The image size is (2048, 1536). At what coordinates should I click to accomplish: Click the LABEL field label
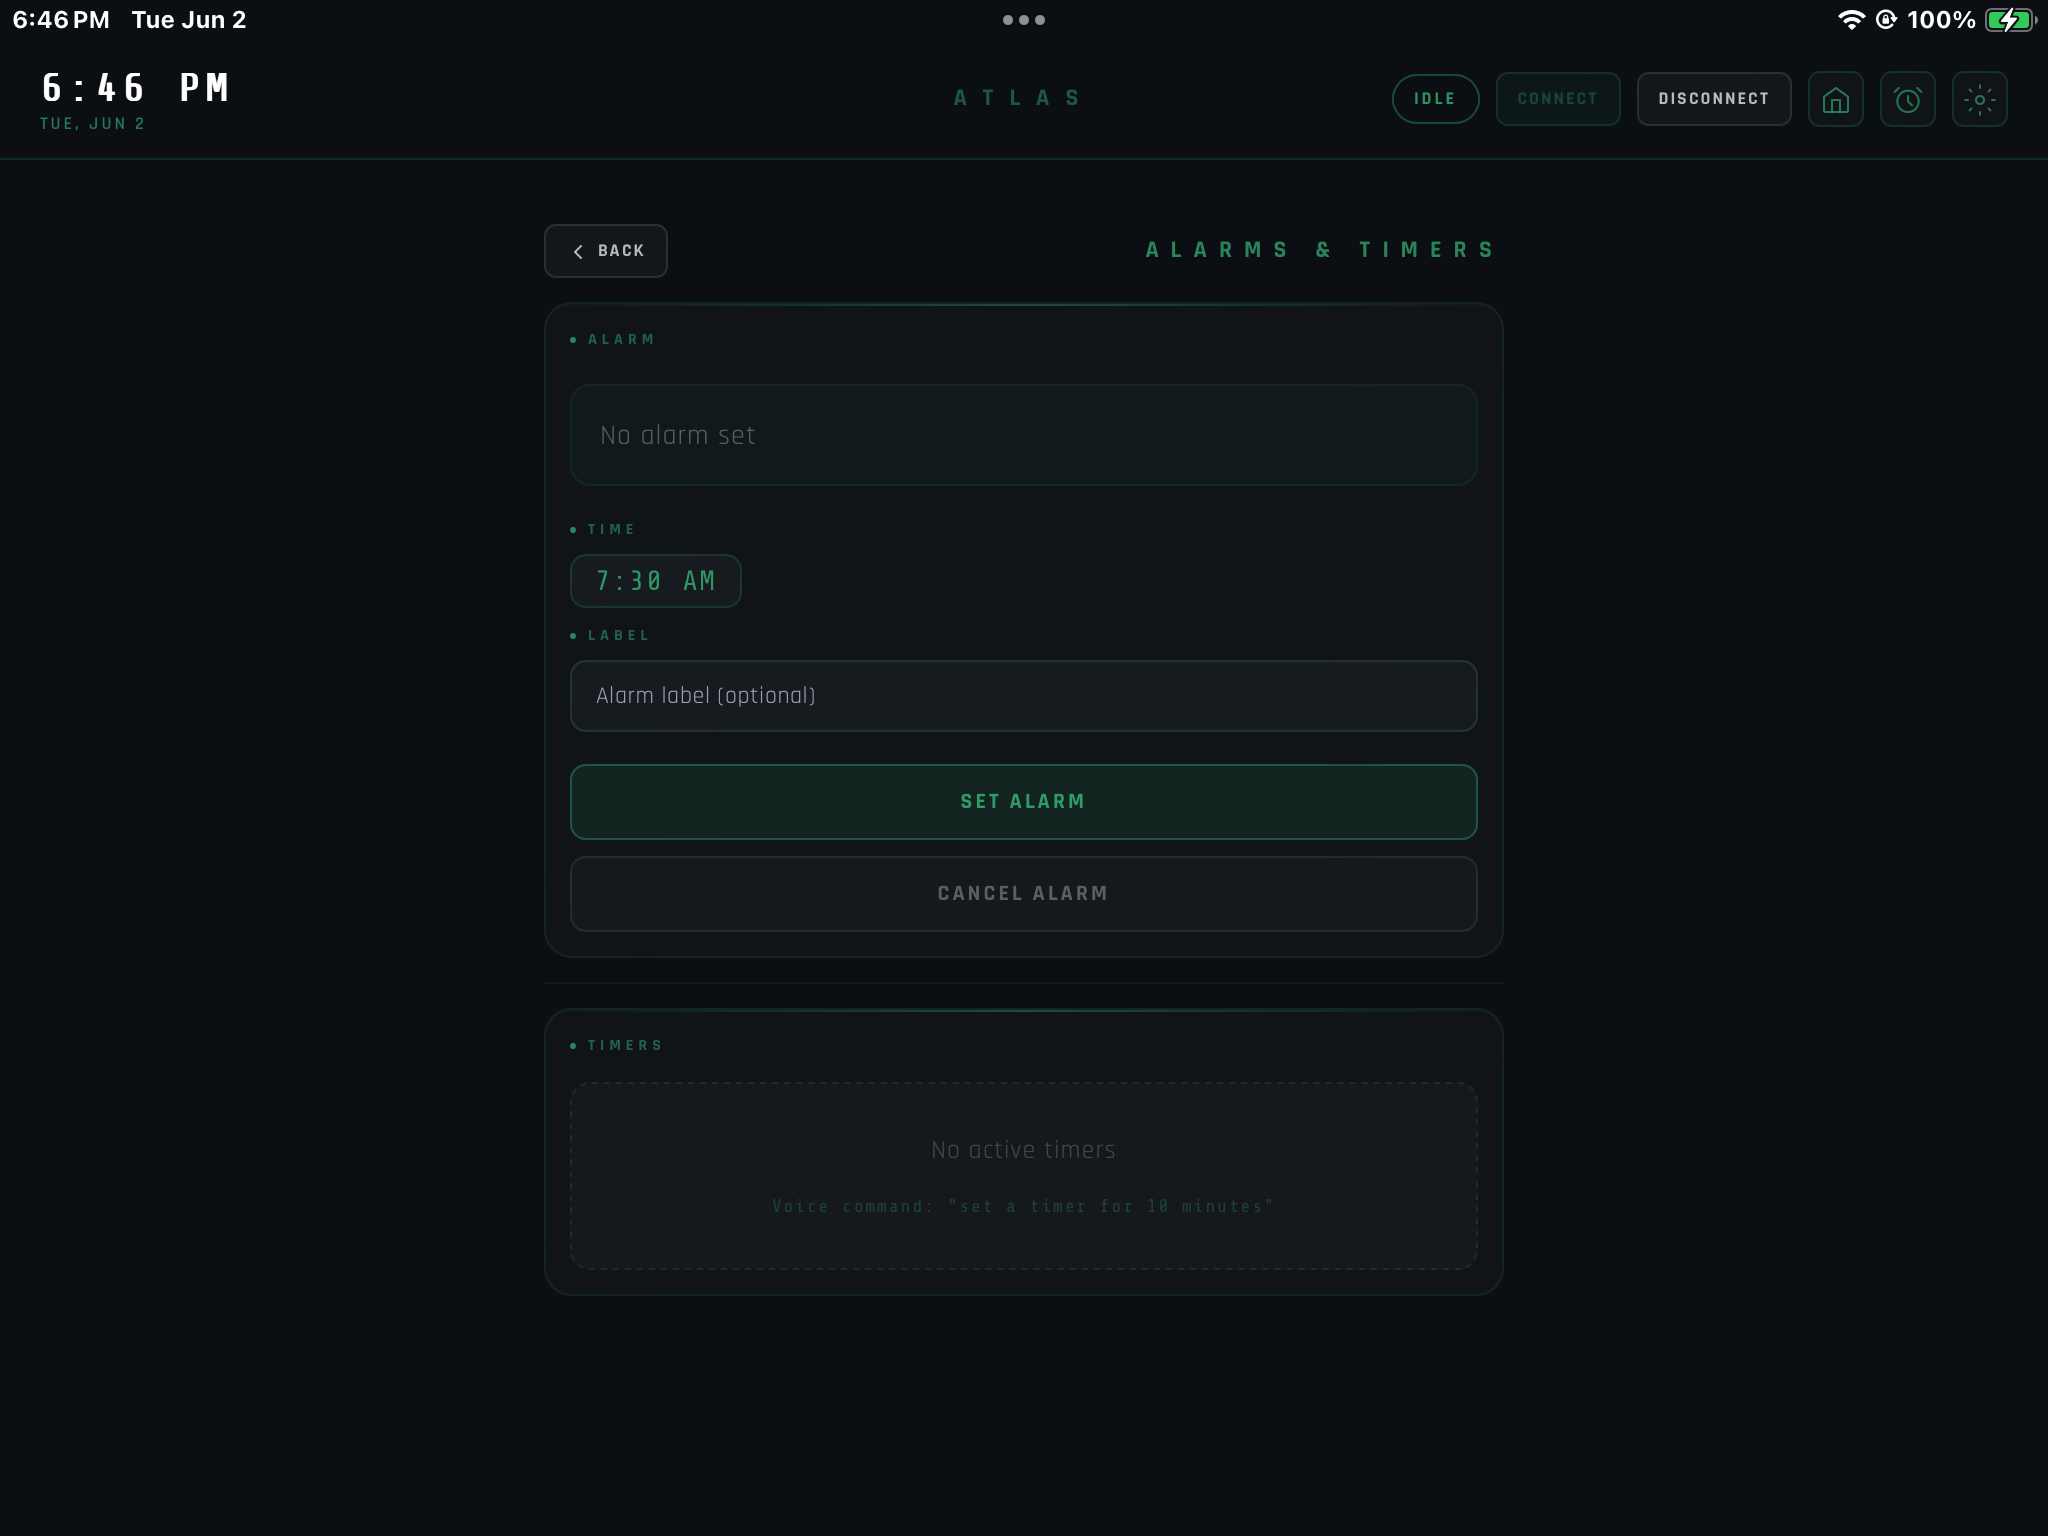pos(618,636)
